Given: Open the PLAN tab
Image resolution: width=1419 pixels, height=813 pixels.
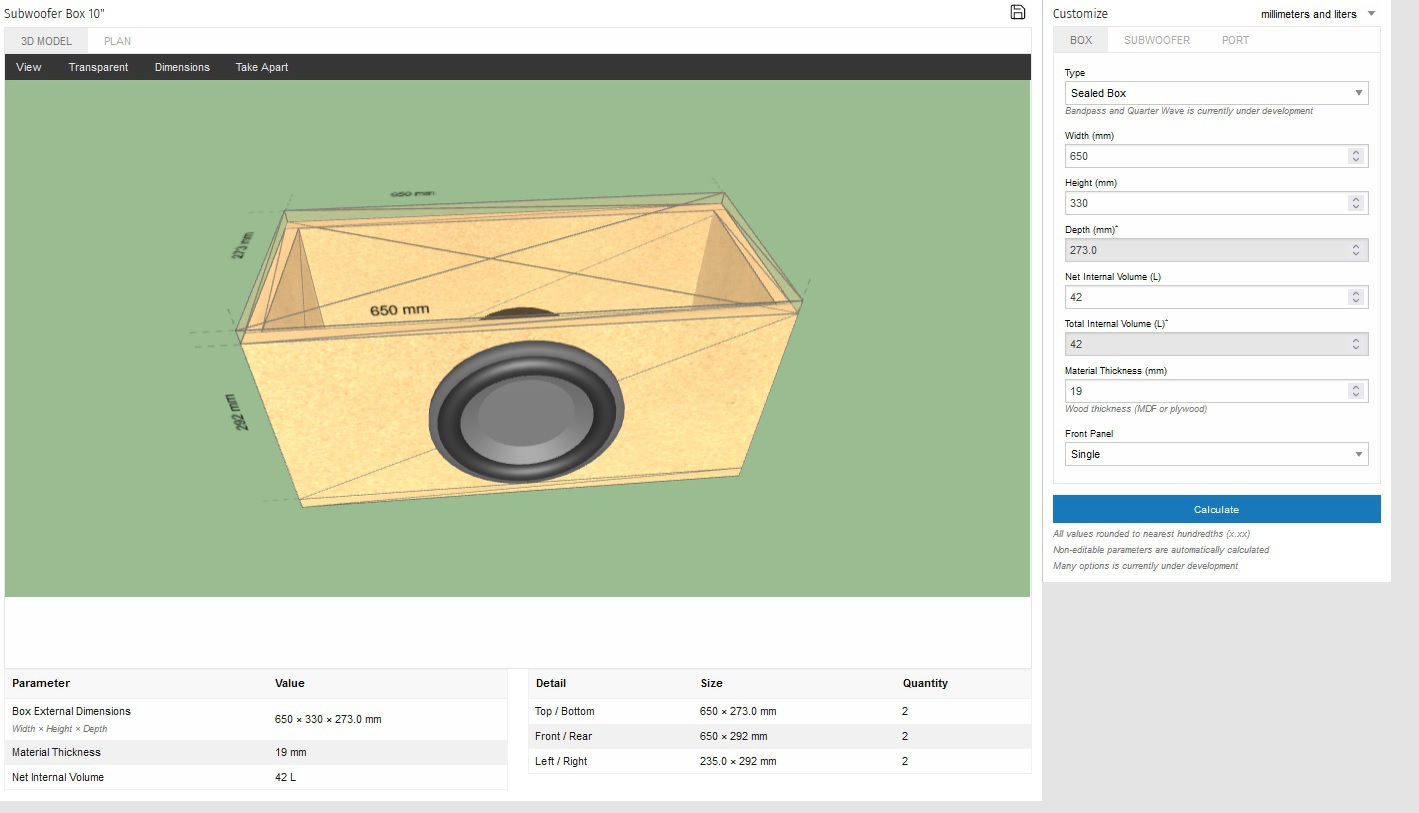Looking at the screenshot, I should coord(117,41).
